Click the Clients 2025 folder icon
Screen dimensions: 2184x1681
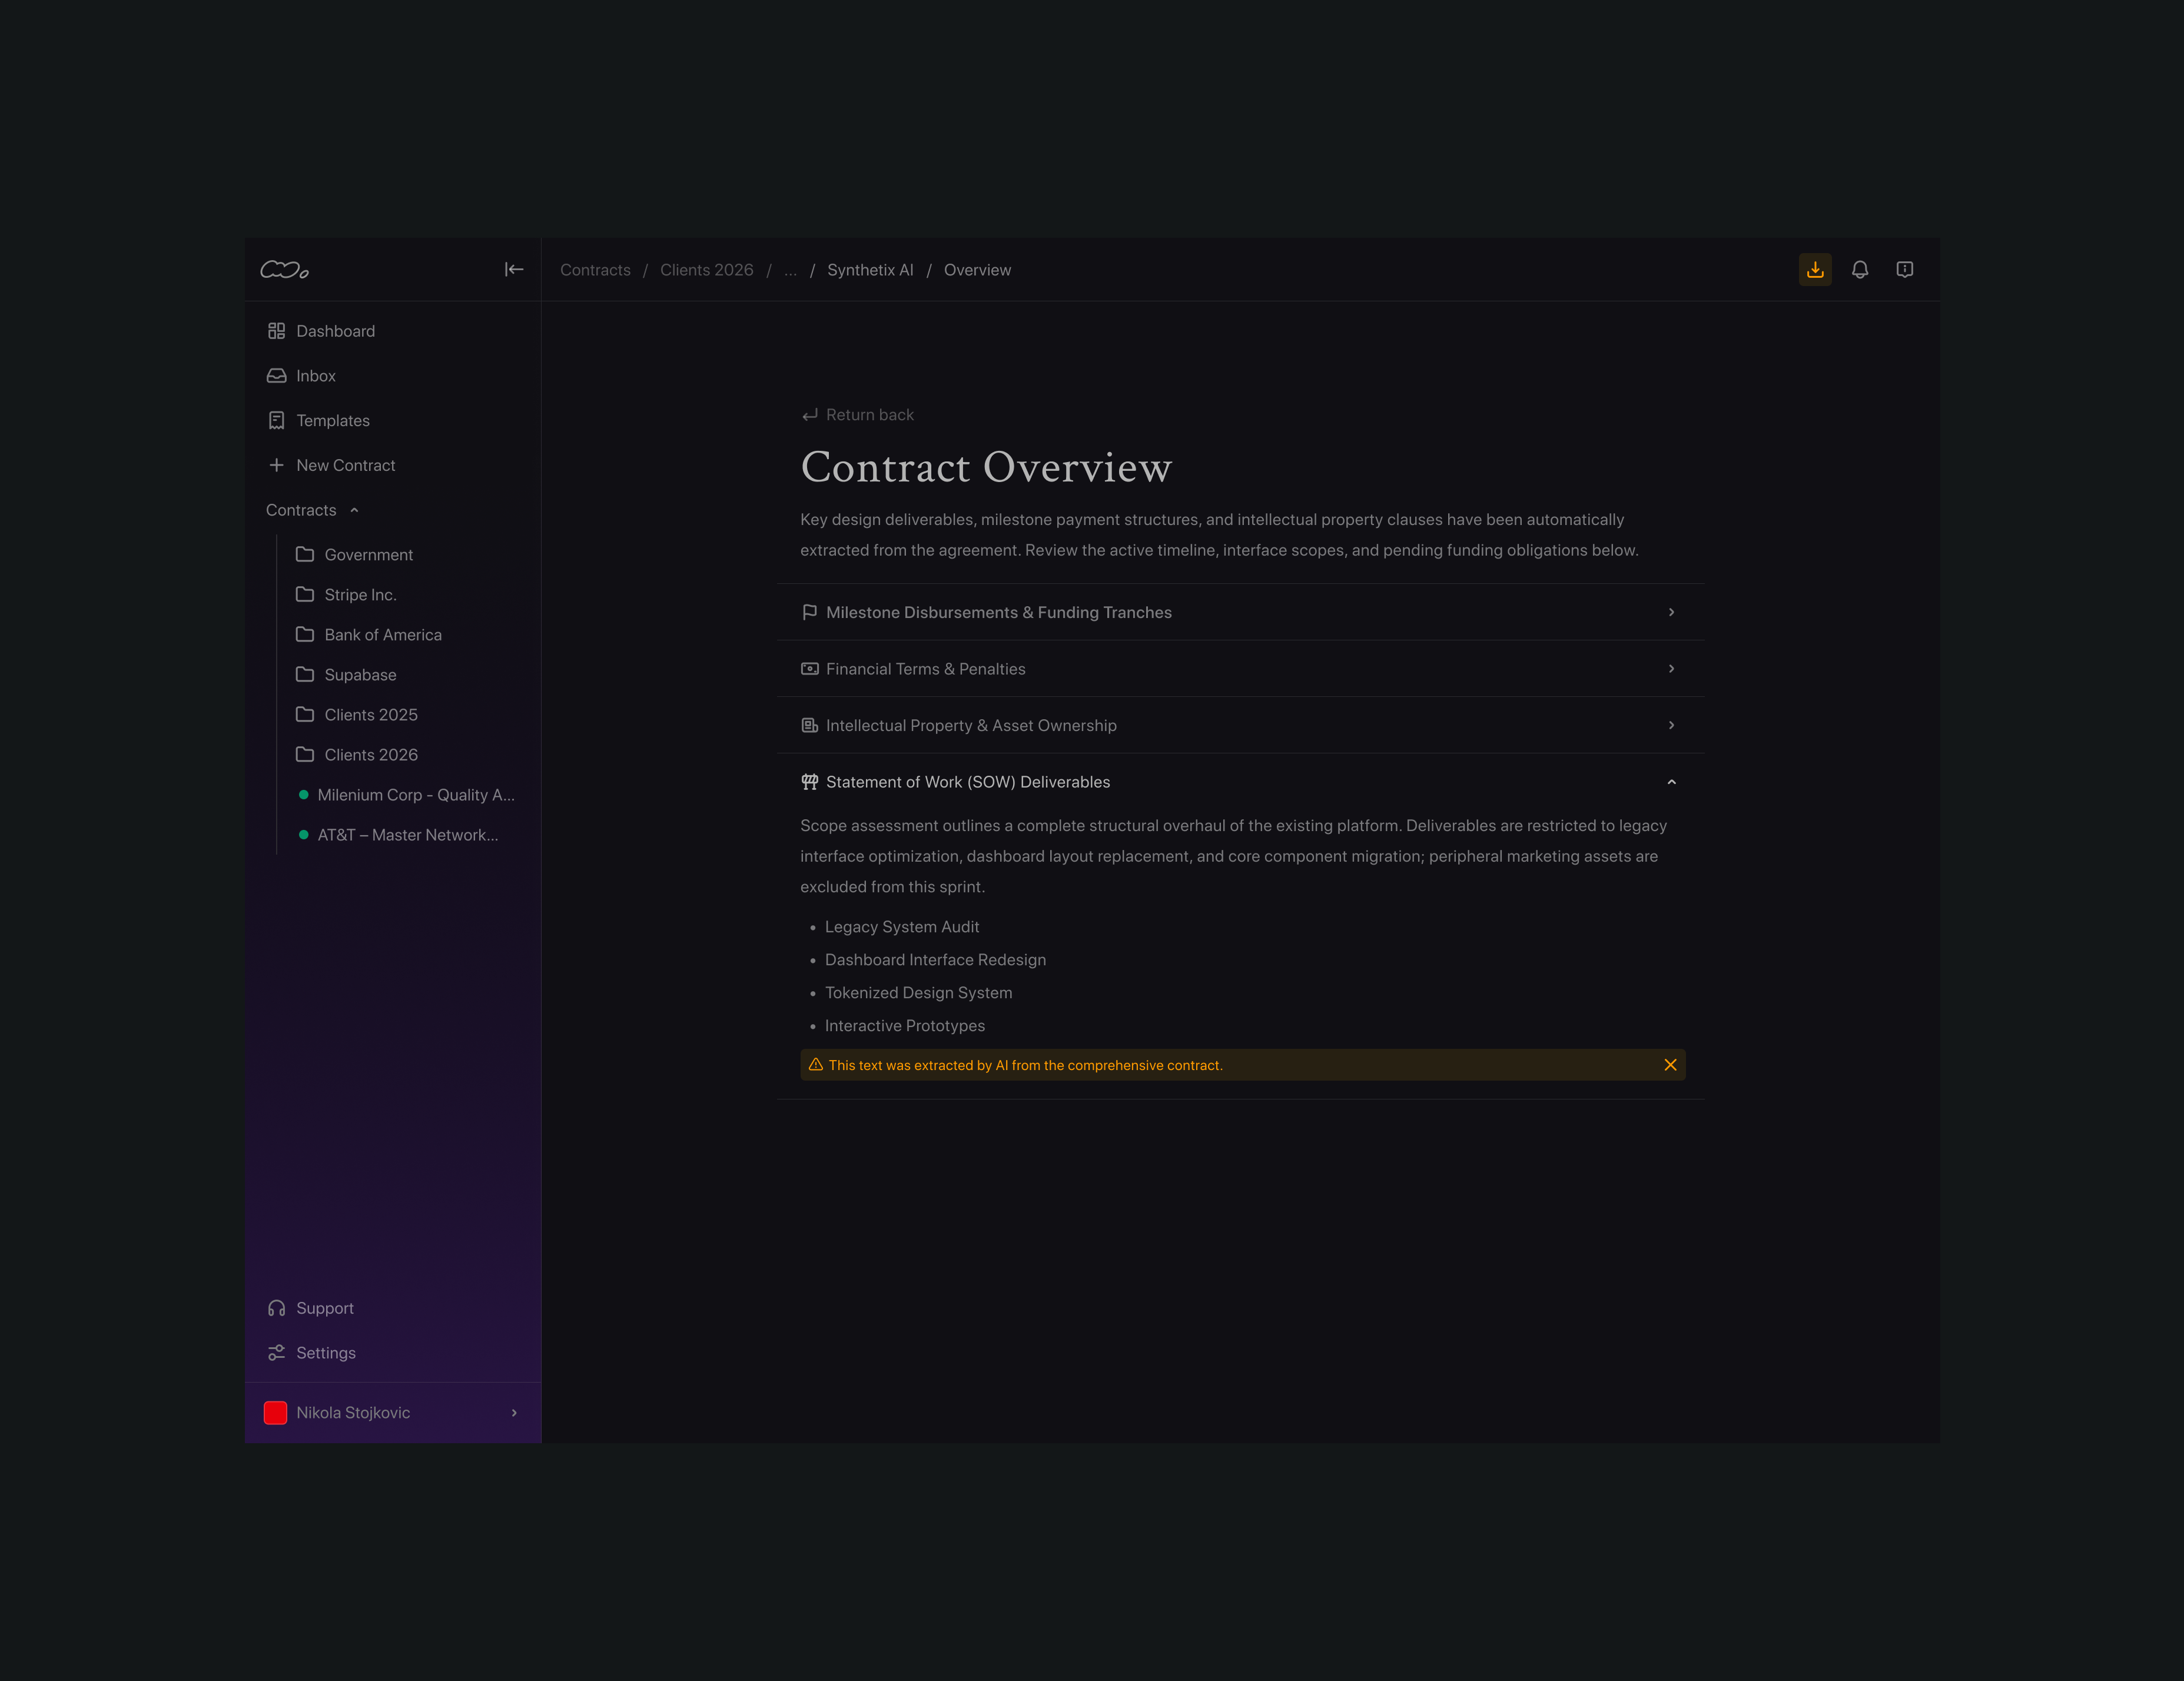[305, 714]
